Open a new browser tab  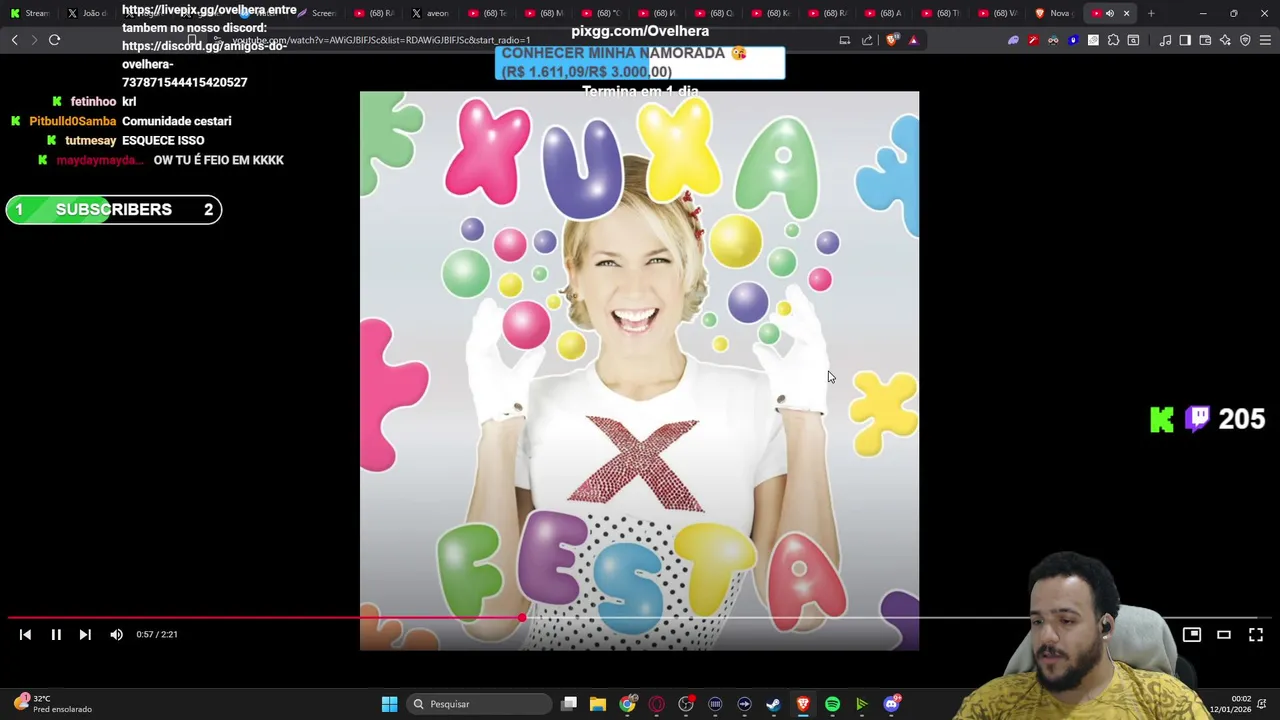(x=1151, y=13)
